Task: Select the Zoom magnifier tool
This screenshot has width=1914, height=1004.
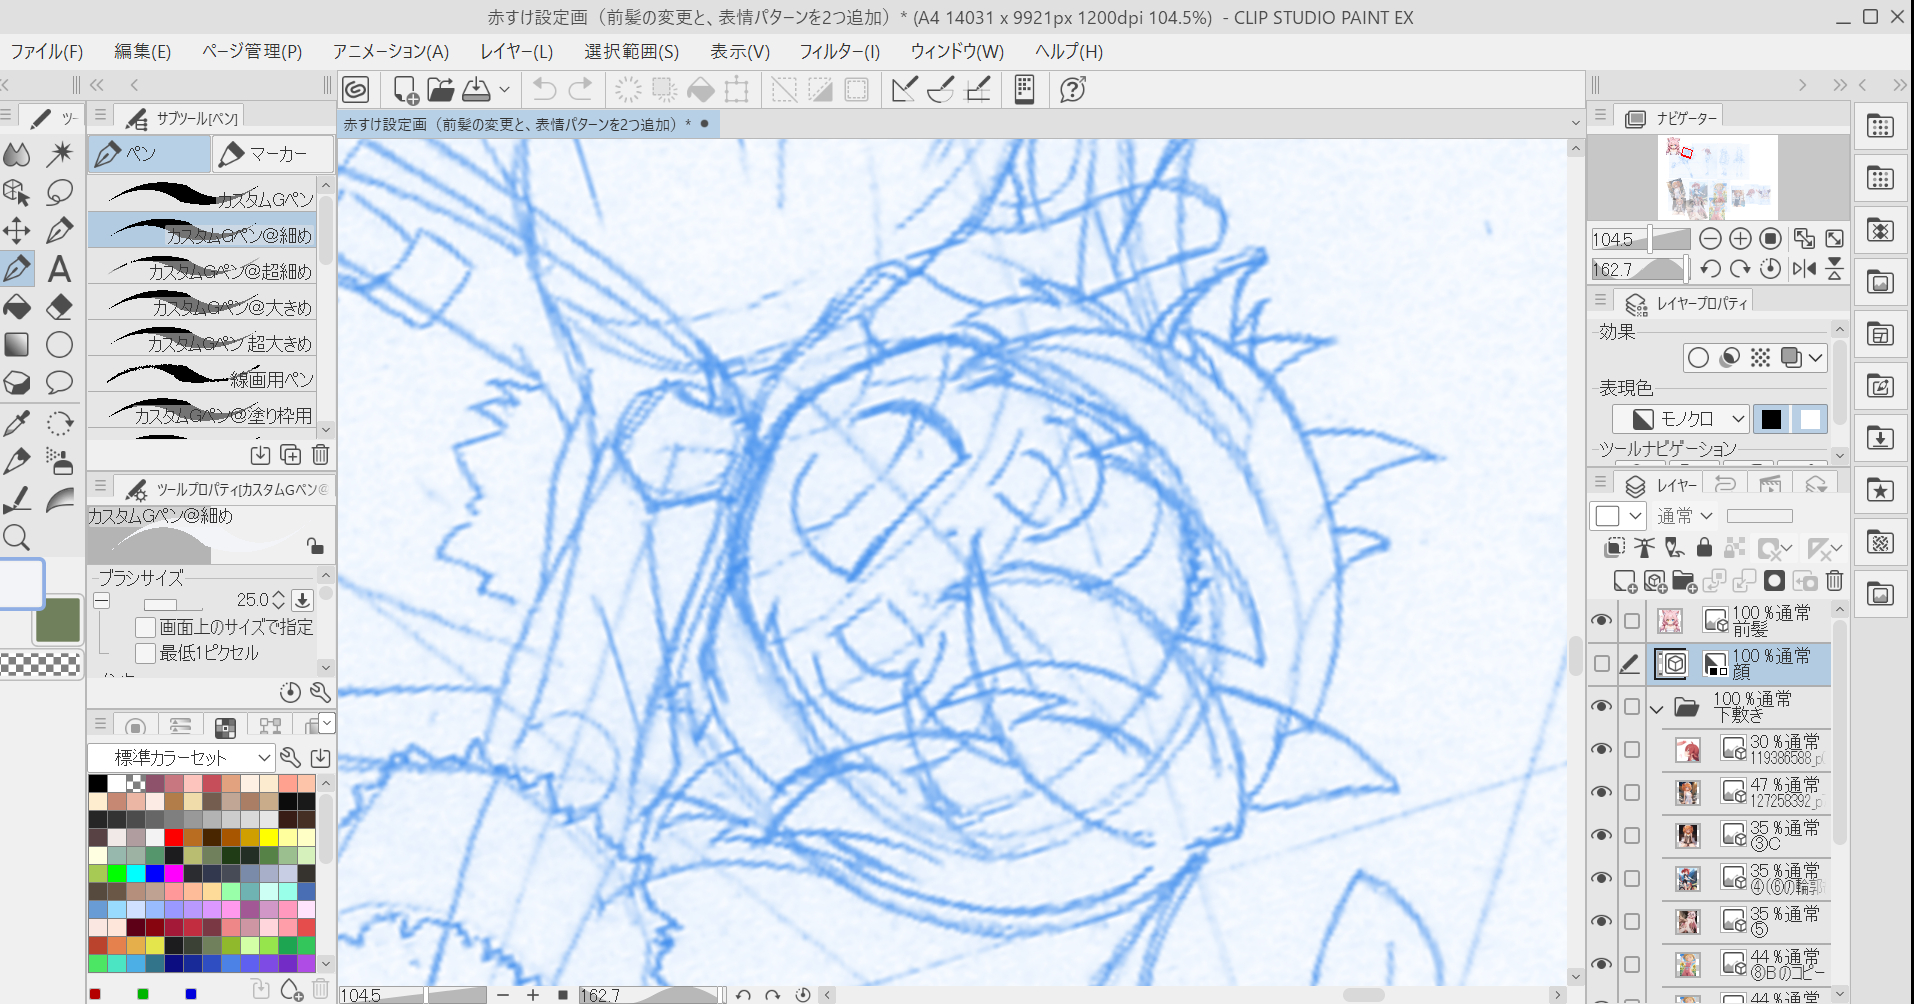Action: (x=18, y=537)
